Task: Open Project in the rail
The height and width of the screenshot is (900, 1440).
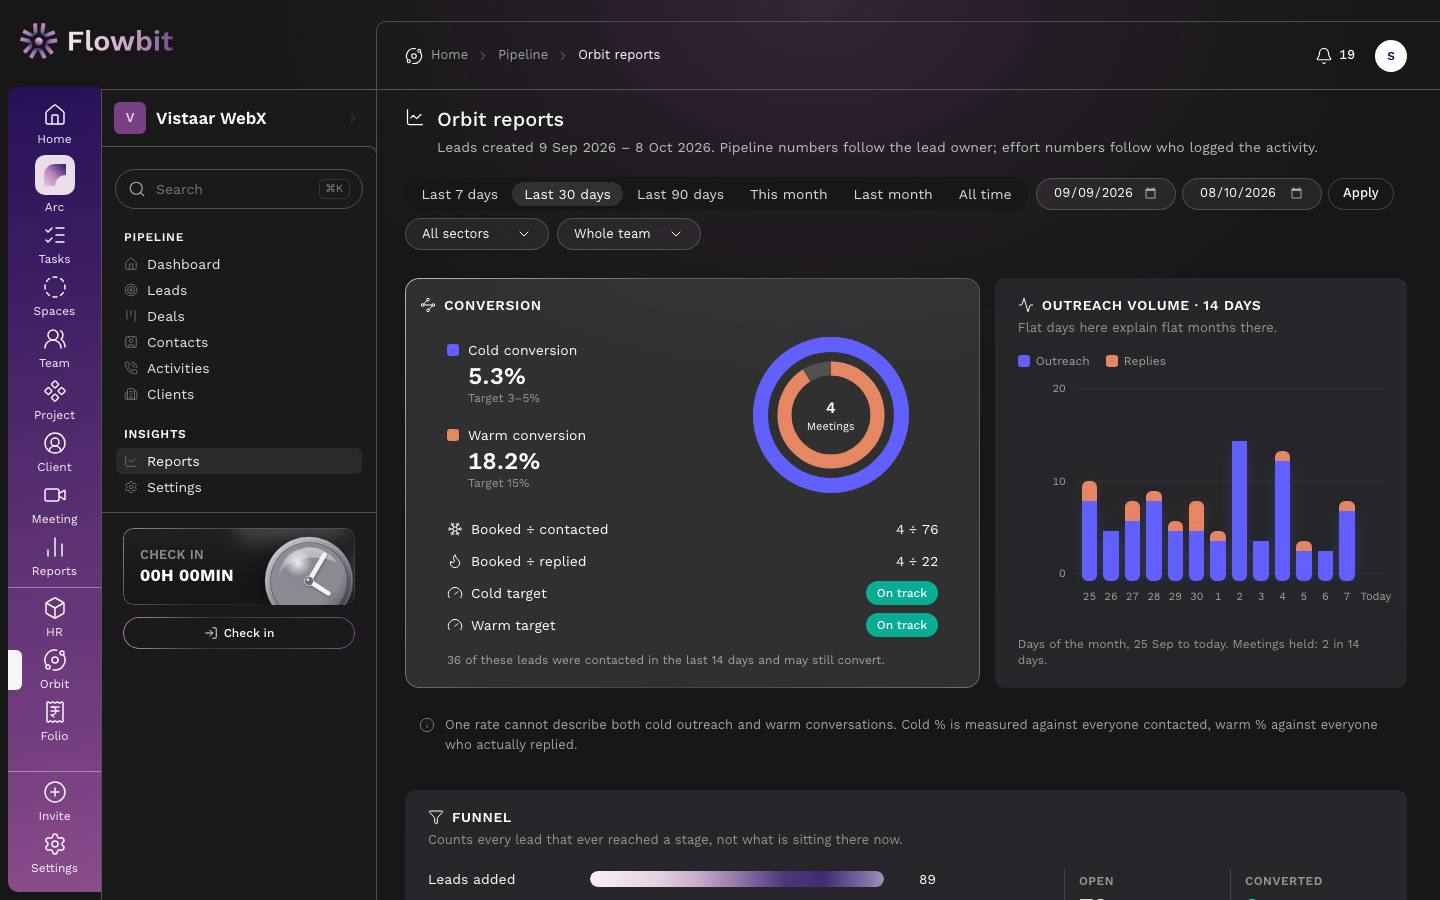Action: click(54, 401)
